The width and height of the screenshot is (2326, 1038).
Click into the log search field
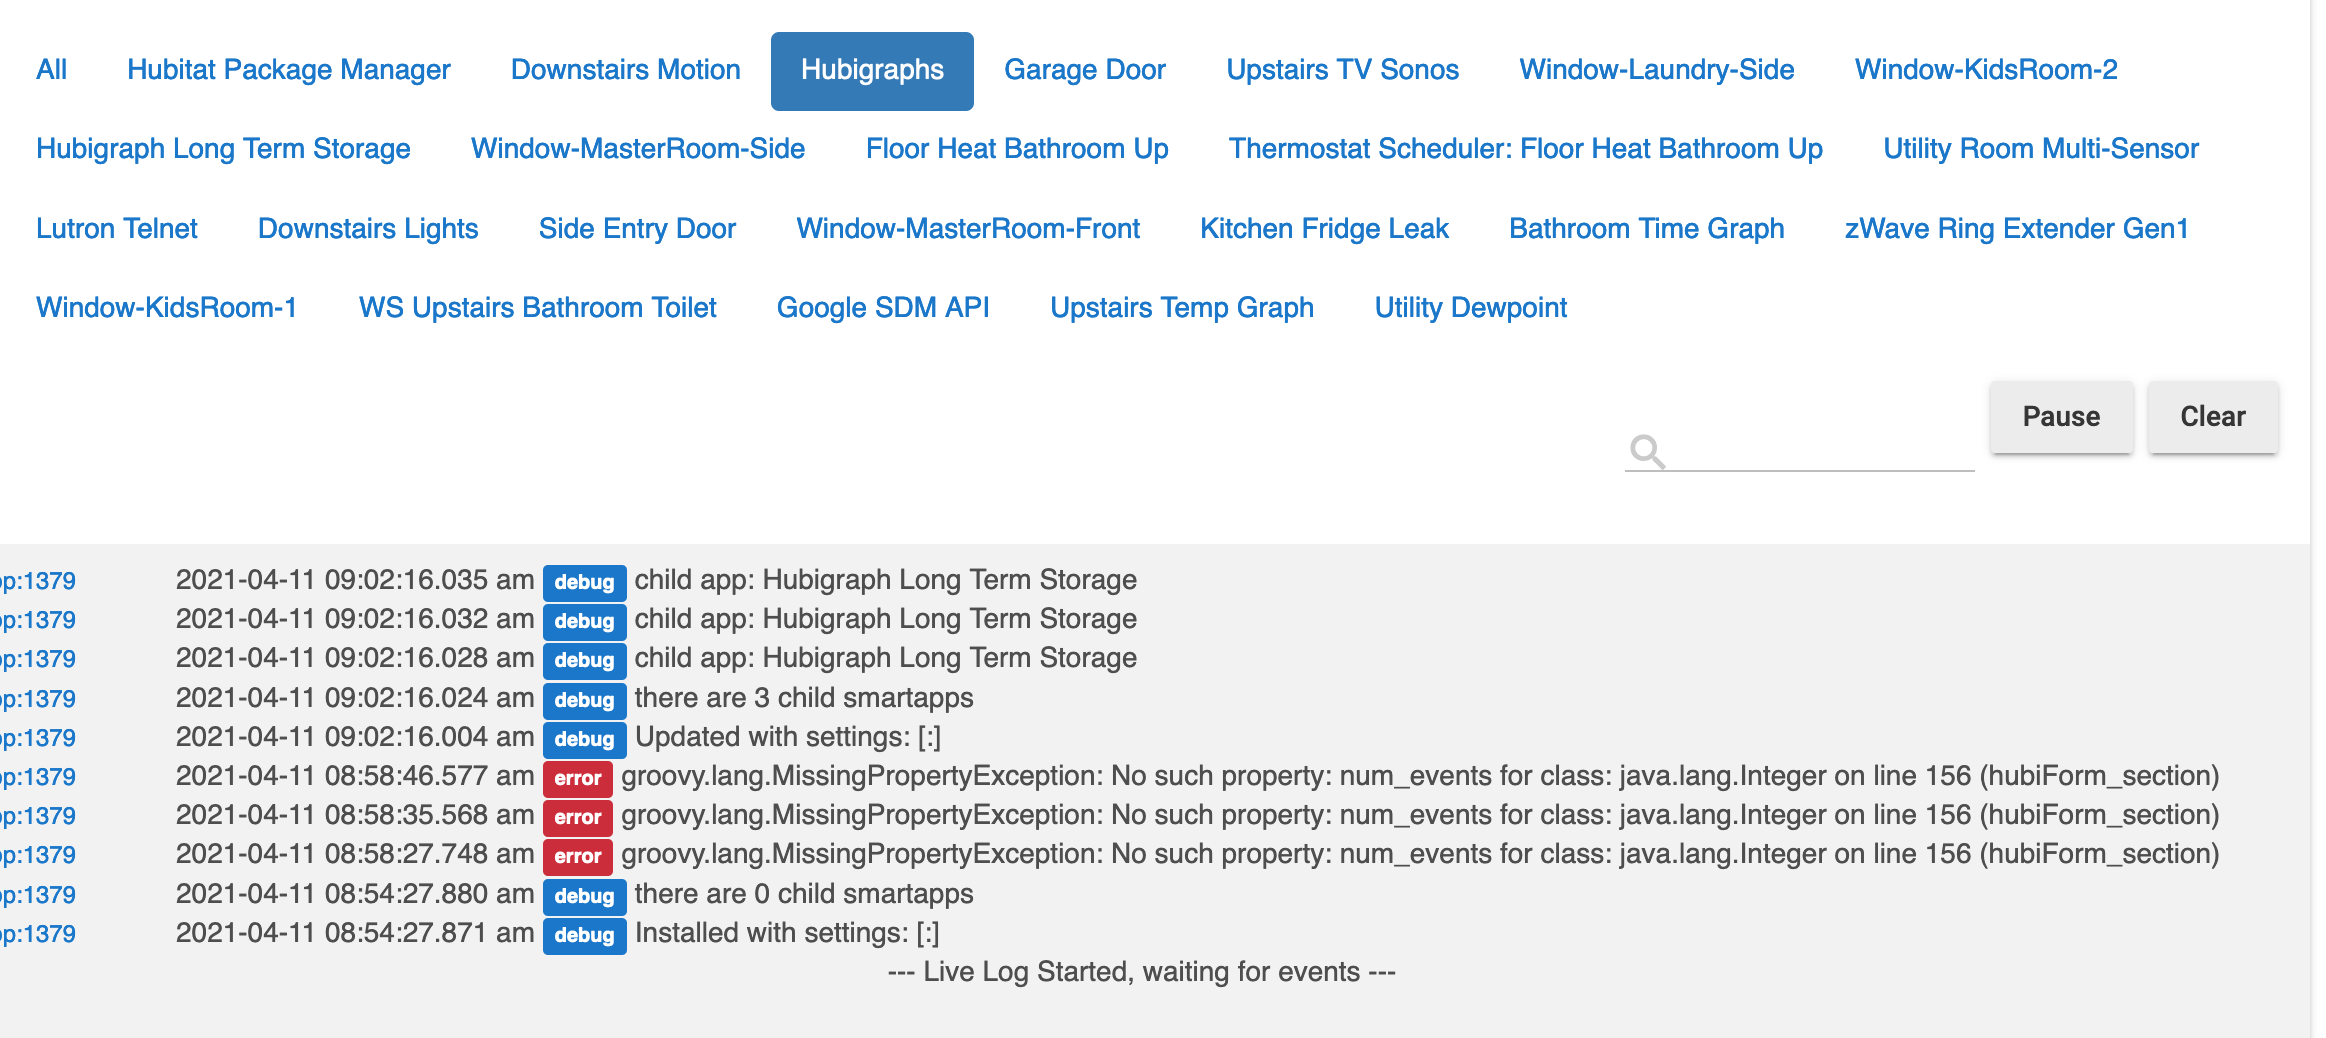[1820, 452]
